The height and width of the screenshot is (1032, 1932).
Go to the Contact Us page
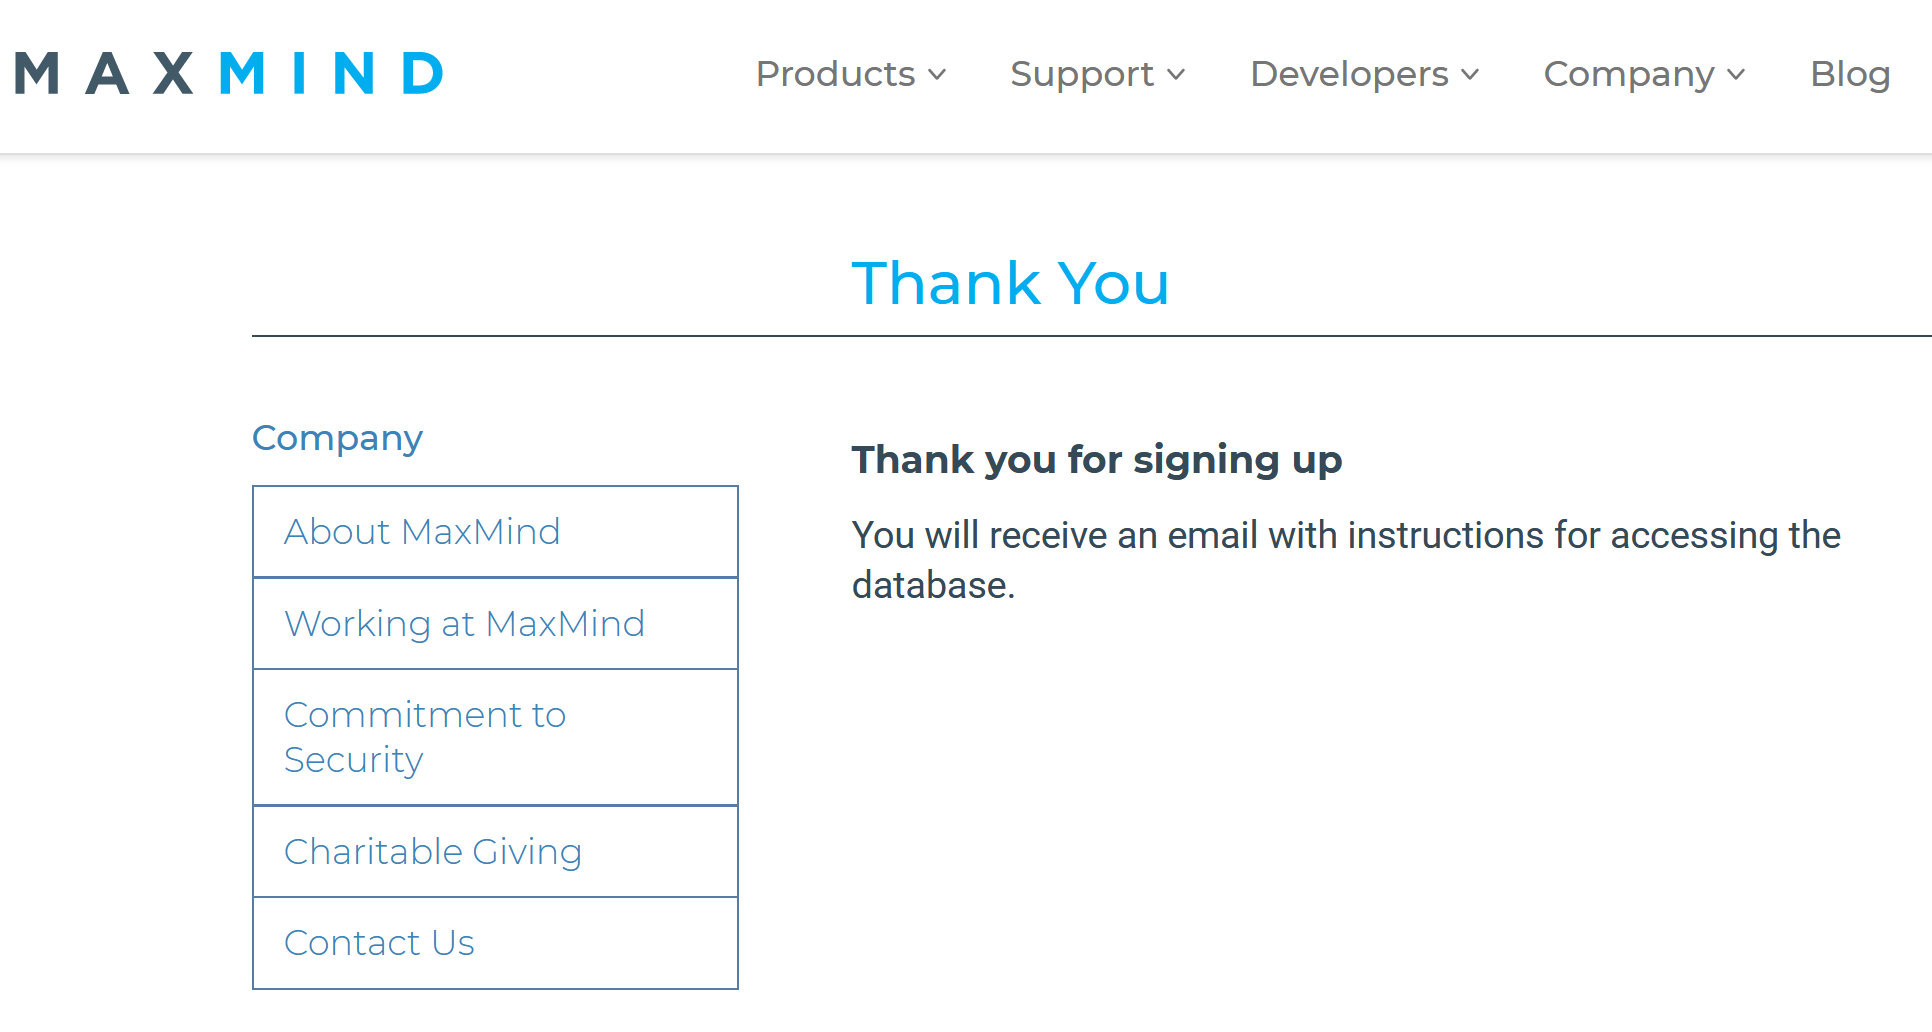(379, 943)
